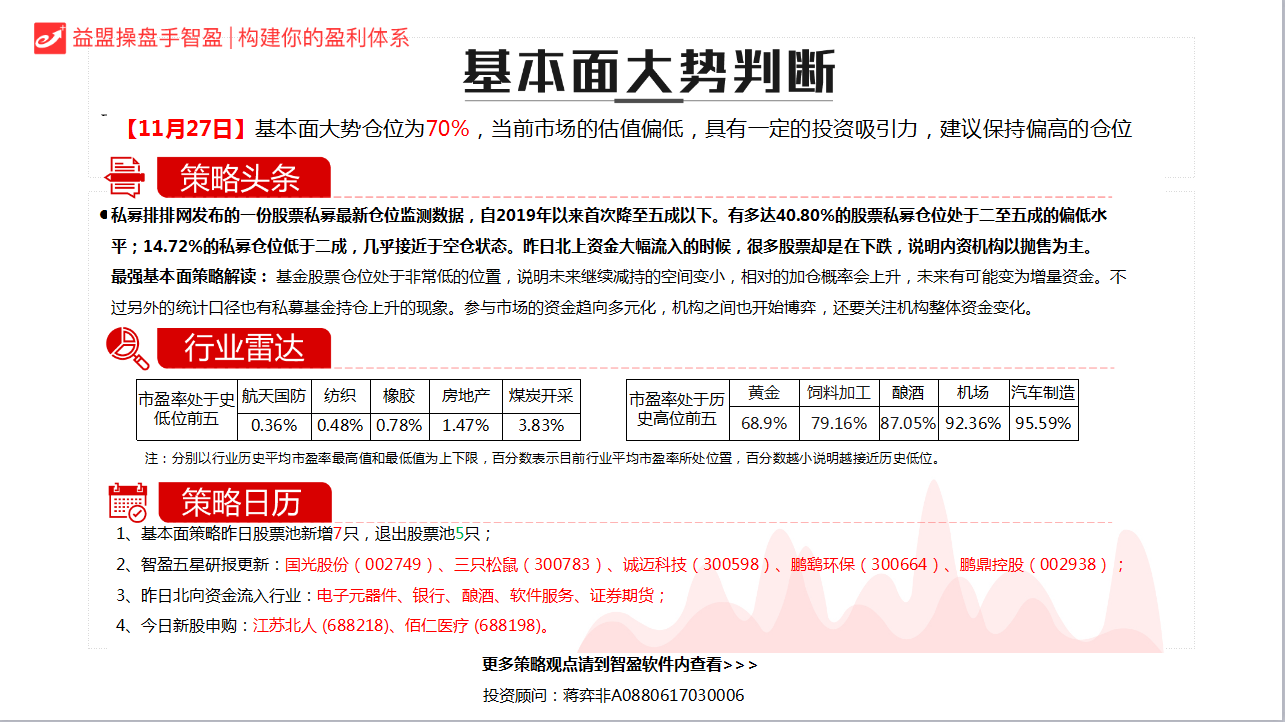This screenshot has height=722, width=1285.
Task: Select the 汽车制造 cell in high-PE table
Action: [1043, 394]
